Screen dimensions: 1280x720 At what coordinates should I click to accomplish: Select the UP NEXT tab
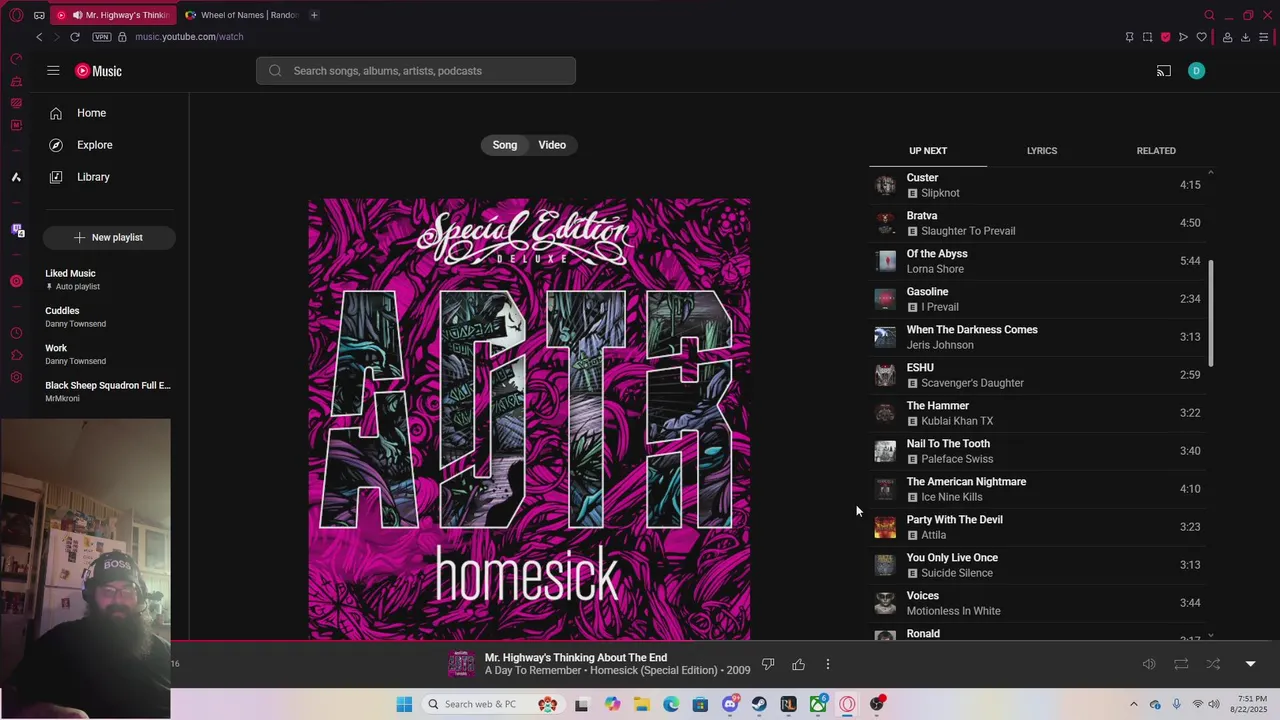[928, 151]
